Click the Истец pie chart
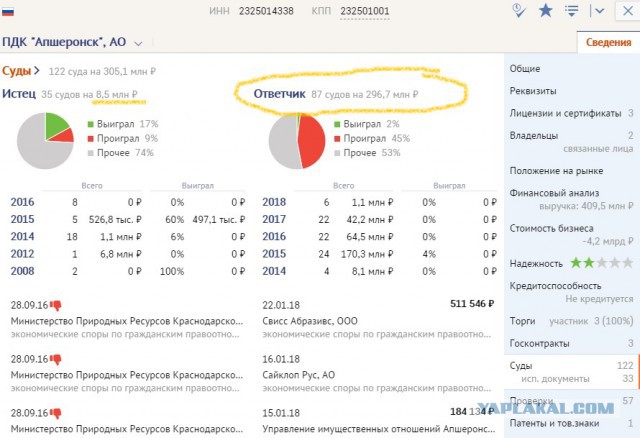 [45, 141]
